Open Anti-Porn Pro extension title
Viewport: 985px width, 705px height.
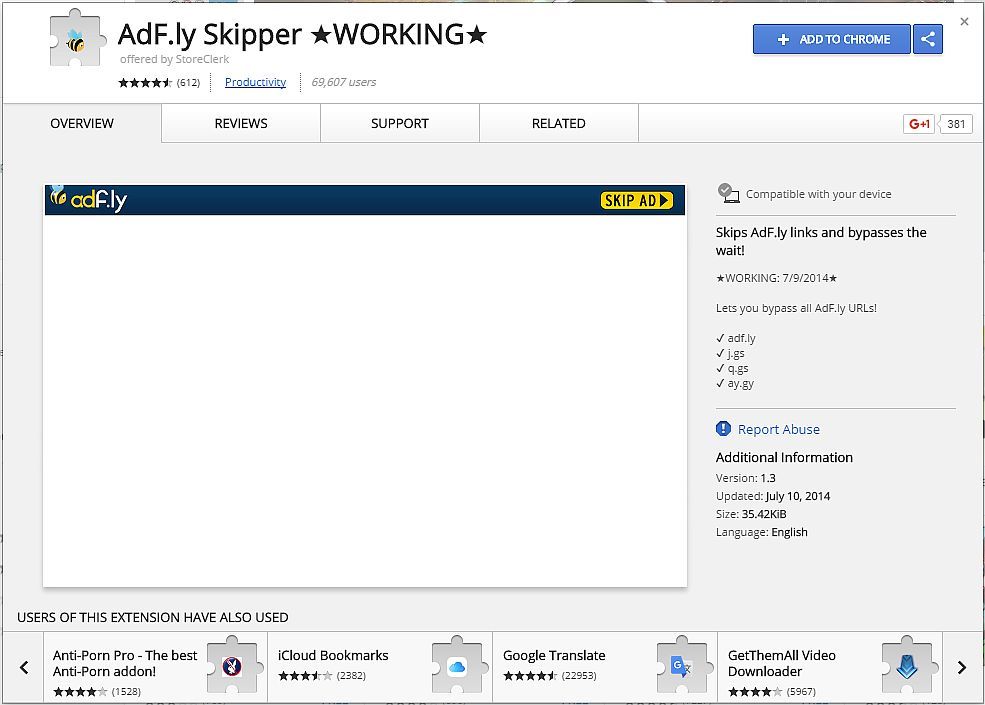pos(125,663)
